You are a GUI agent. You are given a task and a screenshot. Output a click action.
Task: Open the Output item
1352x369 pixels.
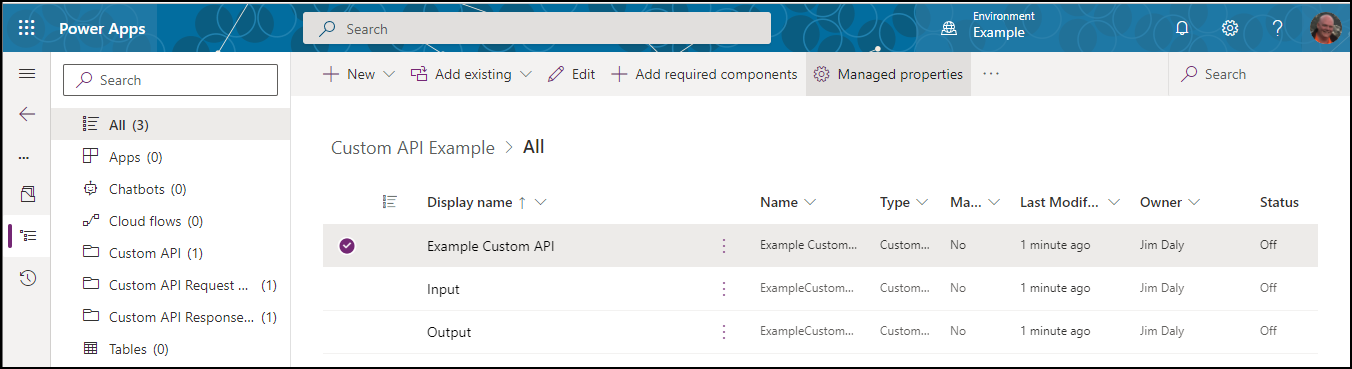449,332
